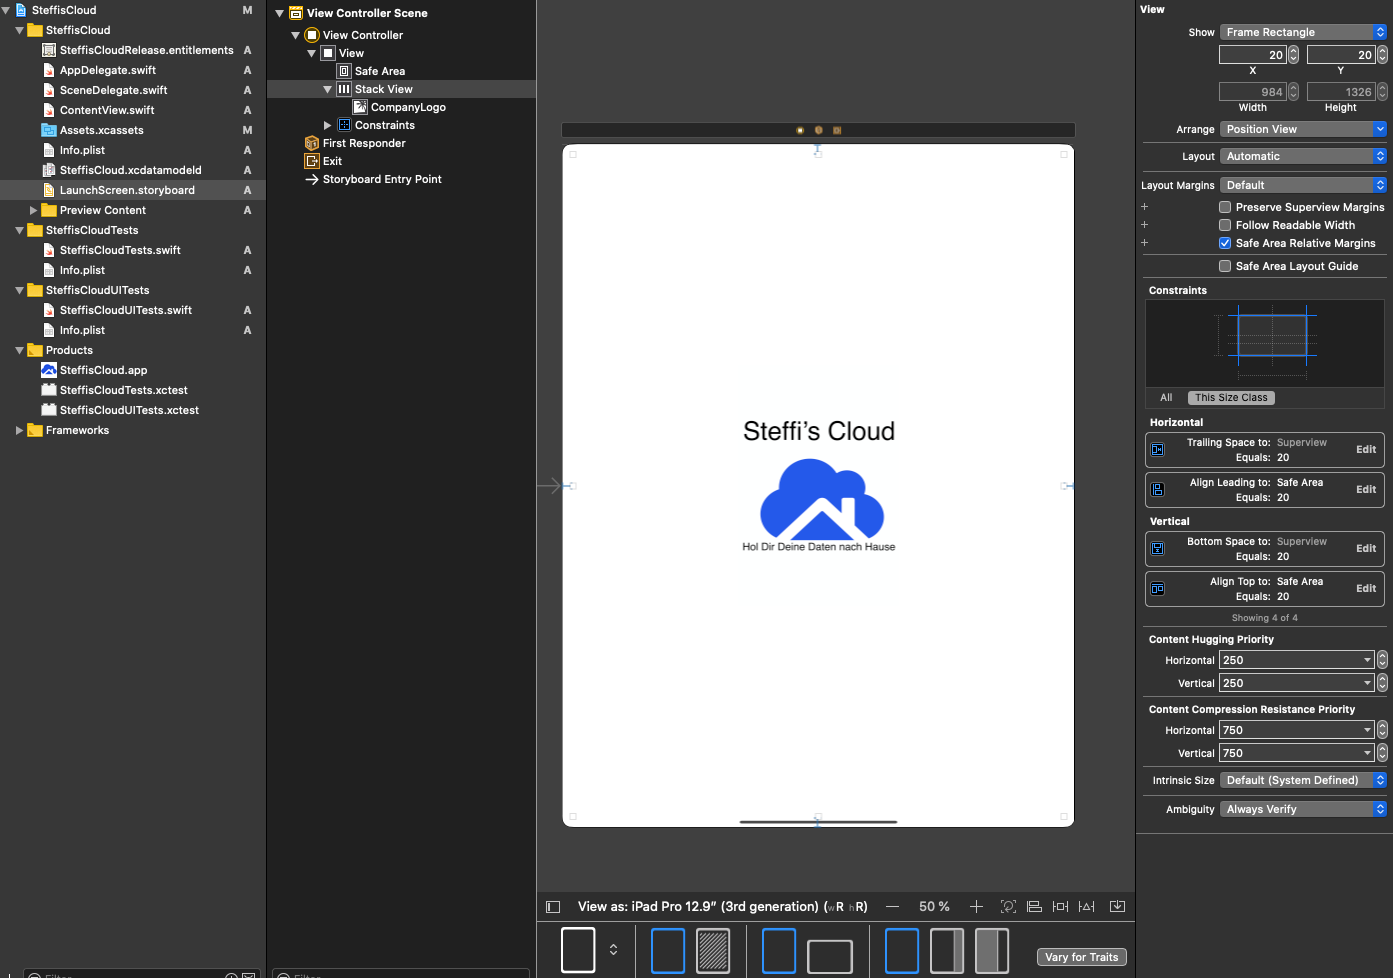Expand the Constraints item in outline
1393x978 pixels.
(x=327, y=125)
